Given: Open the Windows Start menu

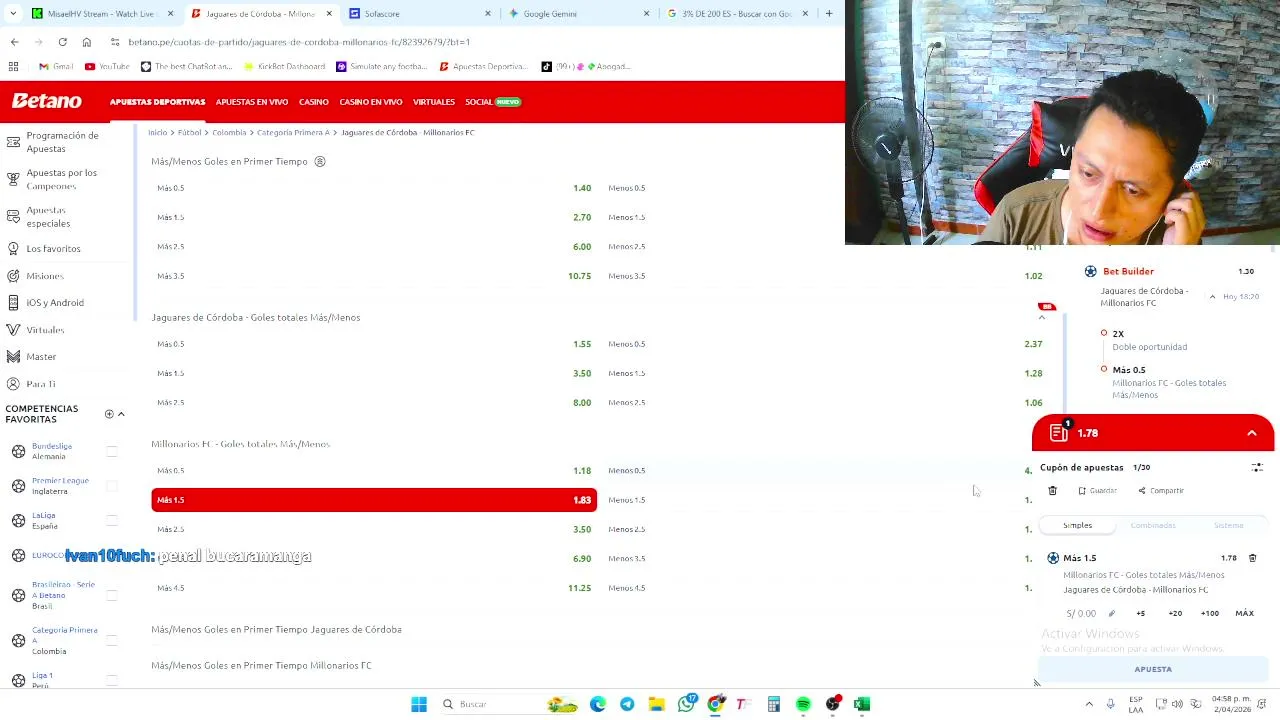Looking at the screenshot, I should click(x=419, y=704).
